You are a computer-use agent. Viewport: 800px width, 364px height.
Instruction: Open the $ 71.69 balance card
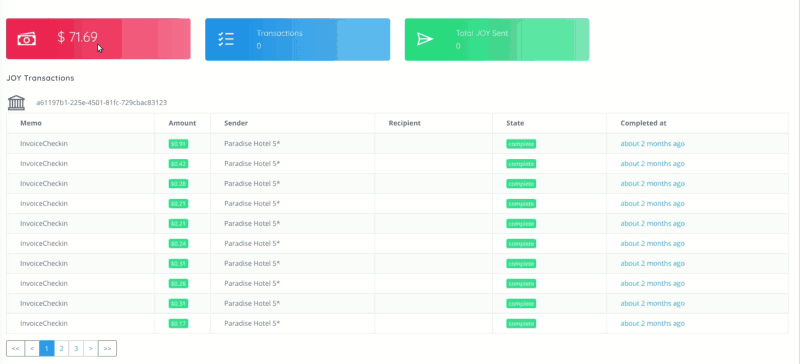[x=98, y=39]
